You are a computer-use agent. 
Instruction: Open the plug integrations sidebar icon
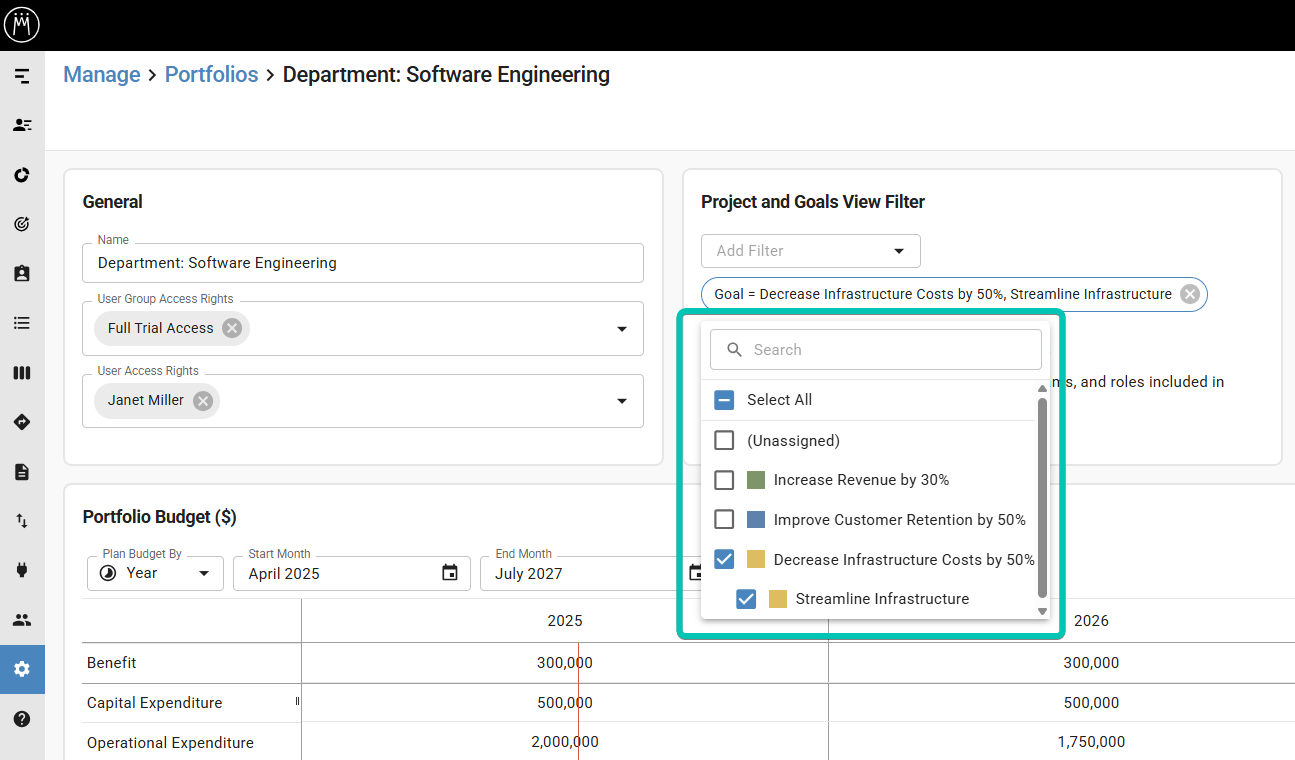coord(22,570)
